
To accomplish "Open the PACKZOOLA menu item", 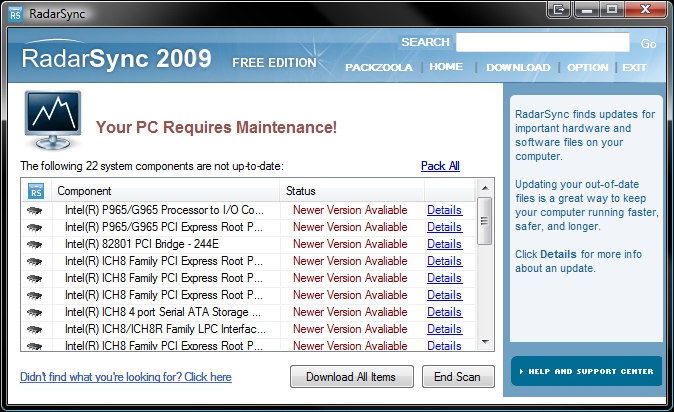I will point(379,68).
